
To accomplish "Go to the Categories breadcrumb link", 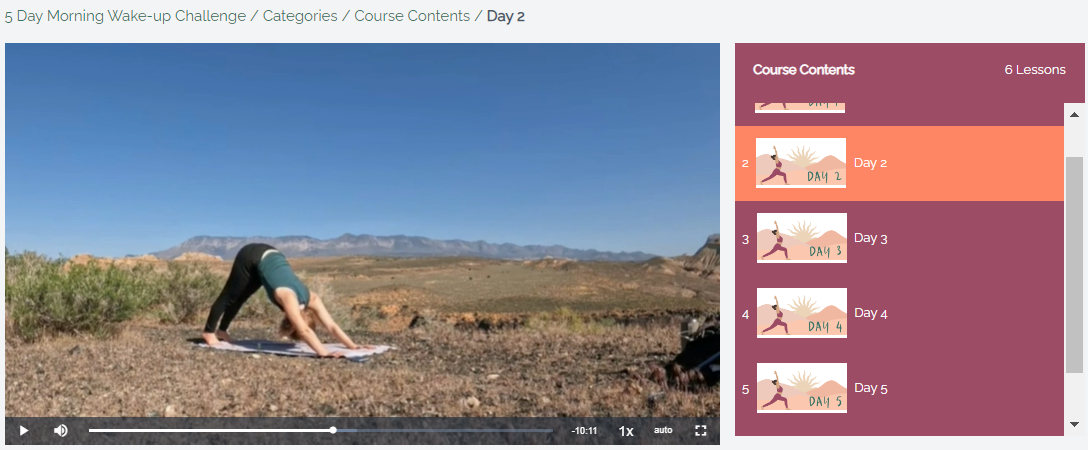I will click(x=300, y=16).
